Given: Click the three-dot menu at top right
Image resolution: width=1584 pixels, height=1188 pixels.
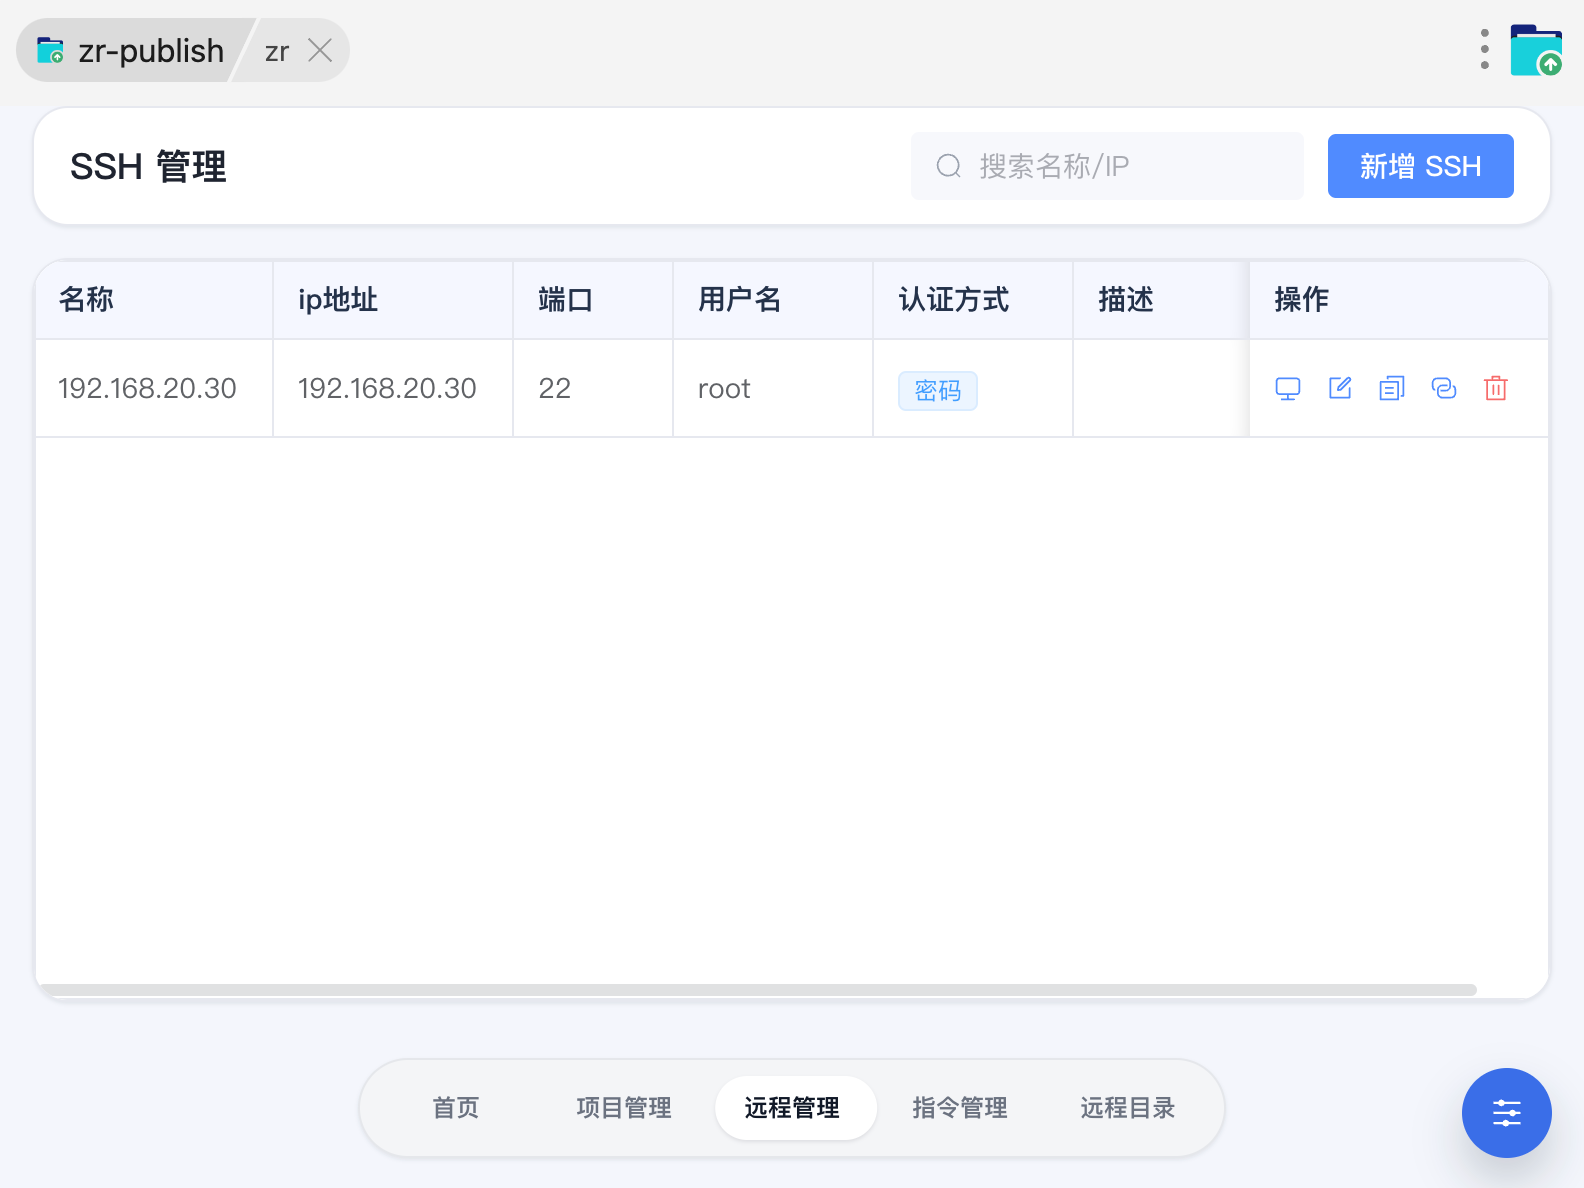Looking at the screenshot, I should point(1485,50).
